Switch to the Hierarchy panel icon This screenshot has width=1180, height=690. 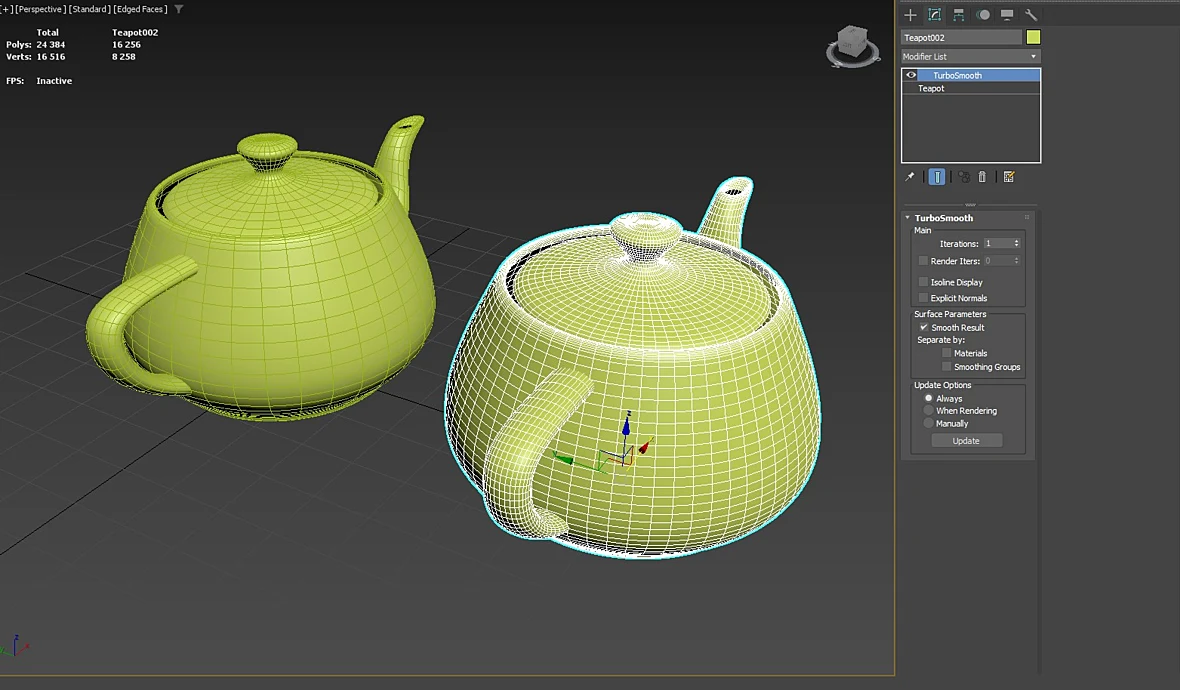959,14
